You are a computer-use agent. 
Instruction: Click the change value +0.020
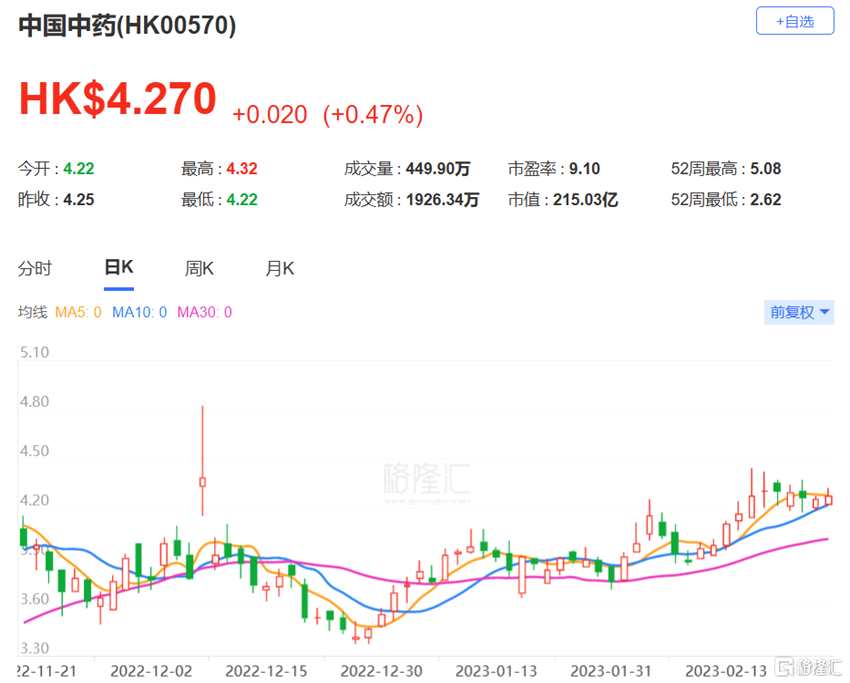click(269, 115)
